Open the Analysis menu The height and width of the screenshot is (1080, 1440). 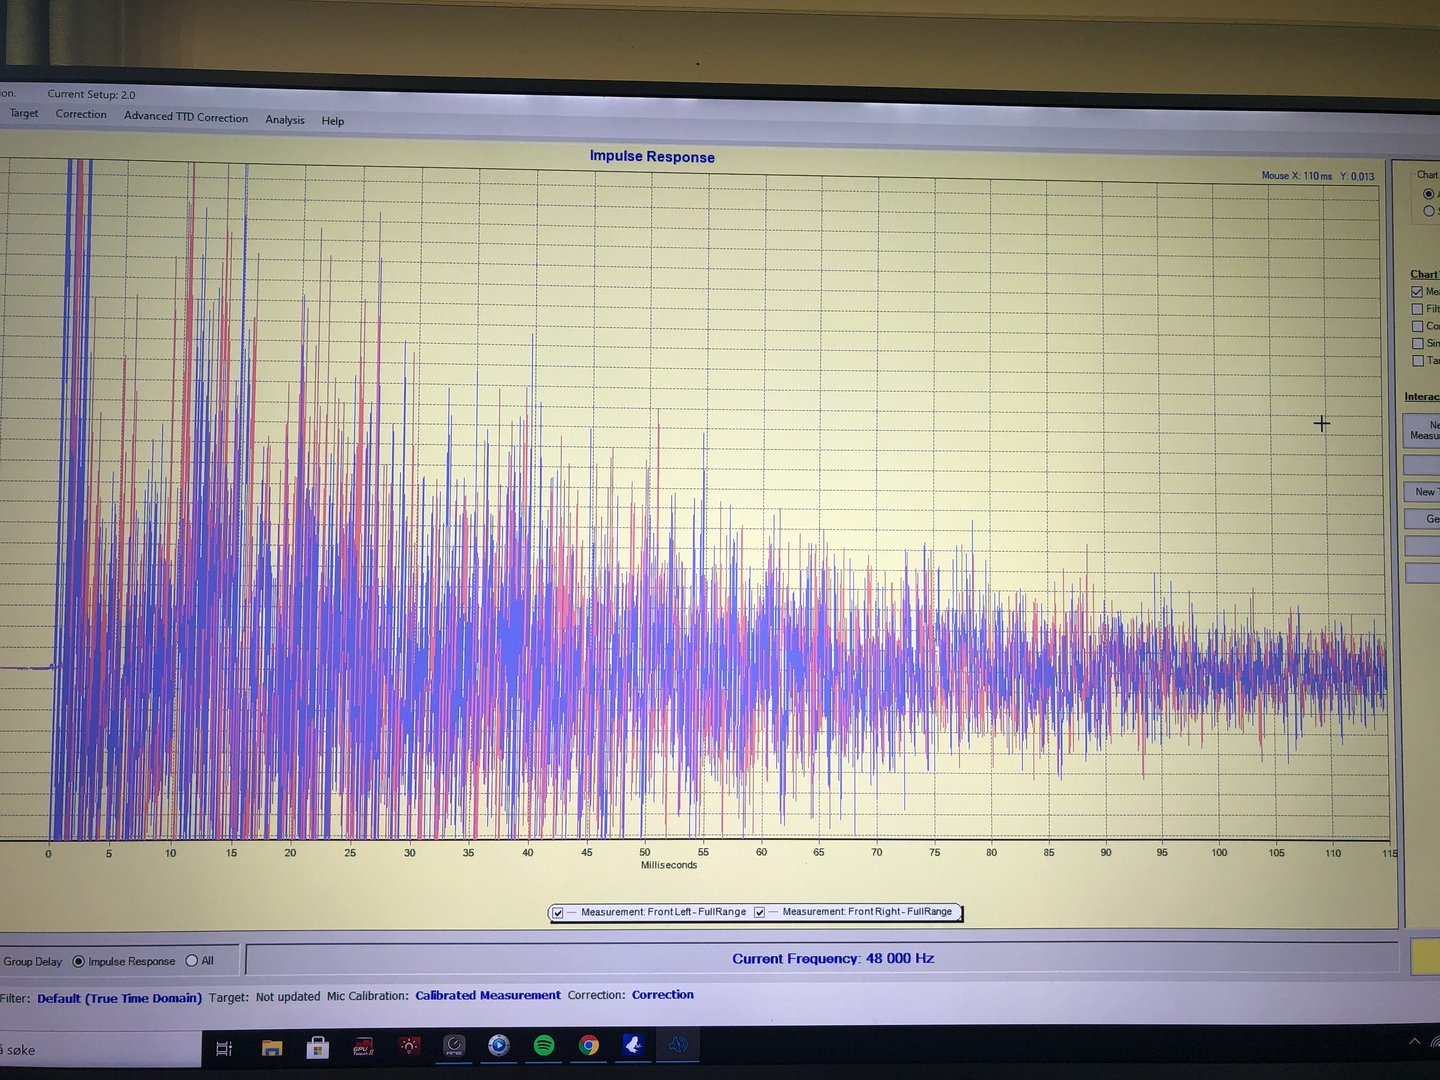(x=285, y=119)
